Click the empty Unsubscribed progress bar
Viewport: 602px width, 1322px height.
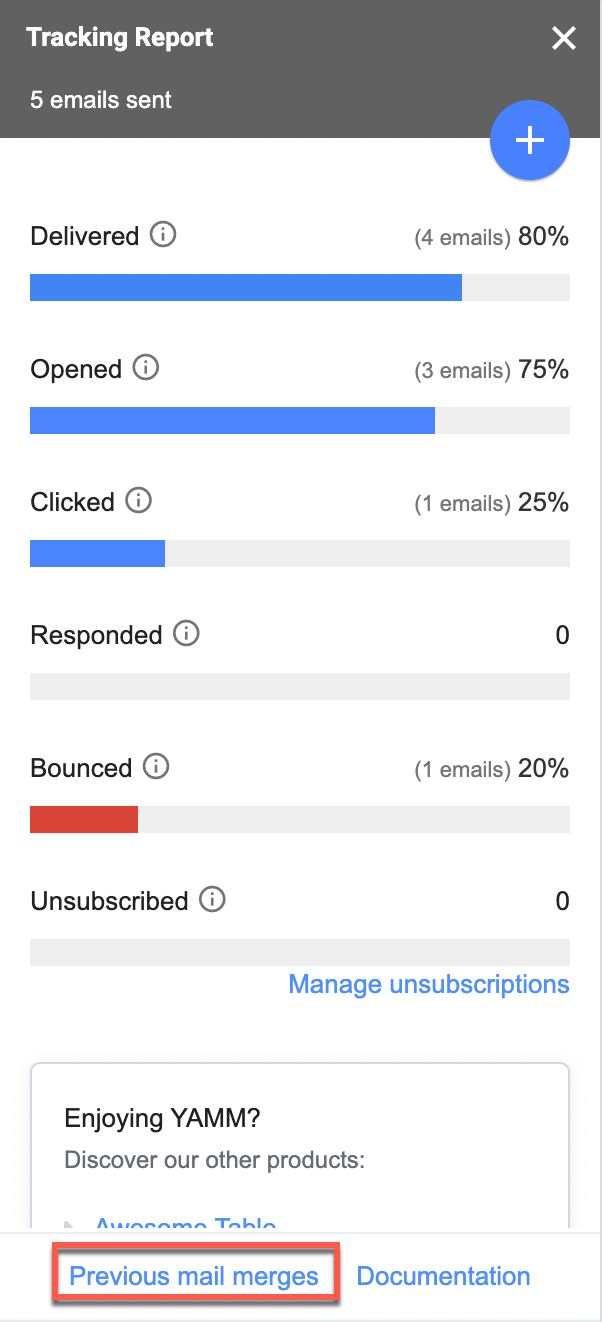[x=300, y=951]
